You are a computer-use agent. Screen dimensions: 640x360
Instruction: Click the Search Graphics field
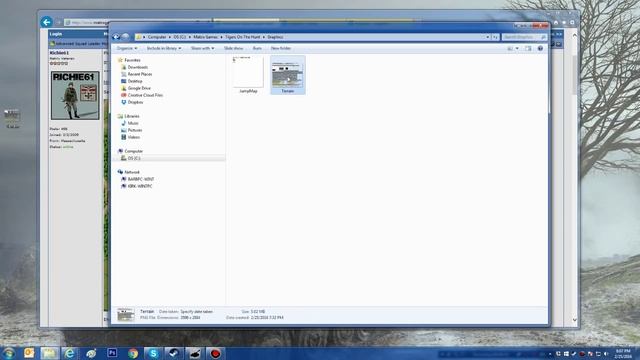click(524, 37)
